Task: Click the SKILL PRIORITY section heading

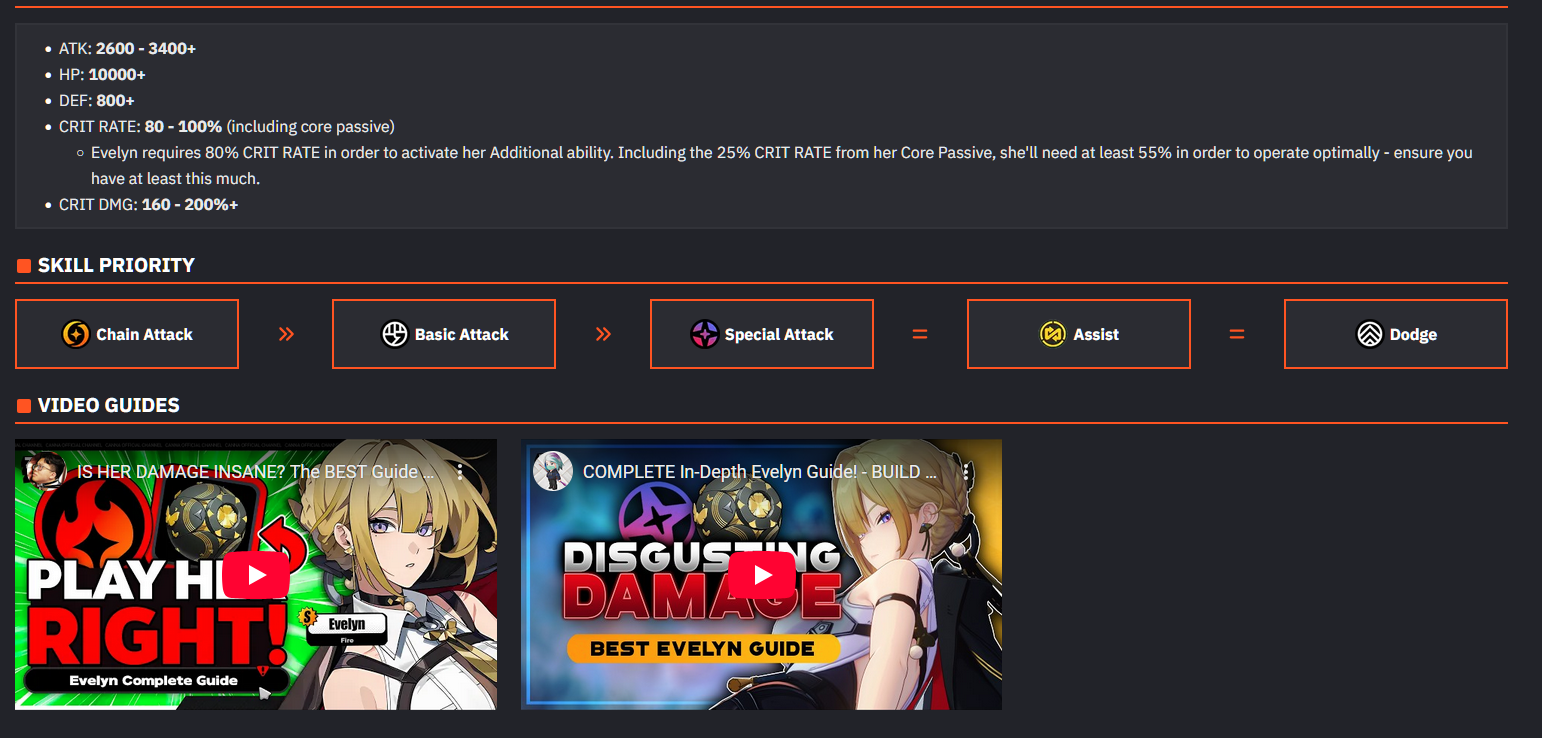Action: pyautogui.click(x=116, y=265)
